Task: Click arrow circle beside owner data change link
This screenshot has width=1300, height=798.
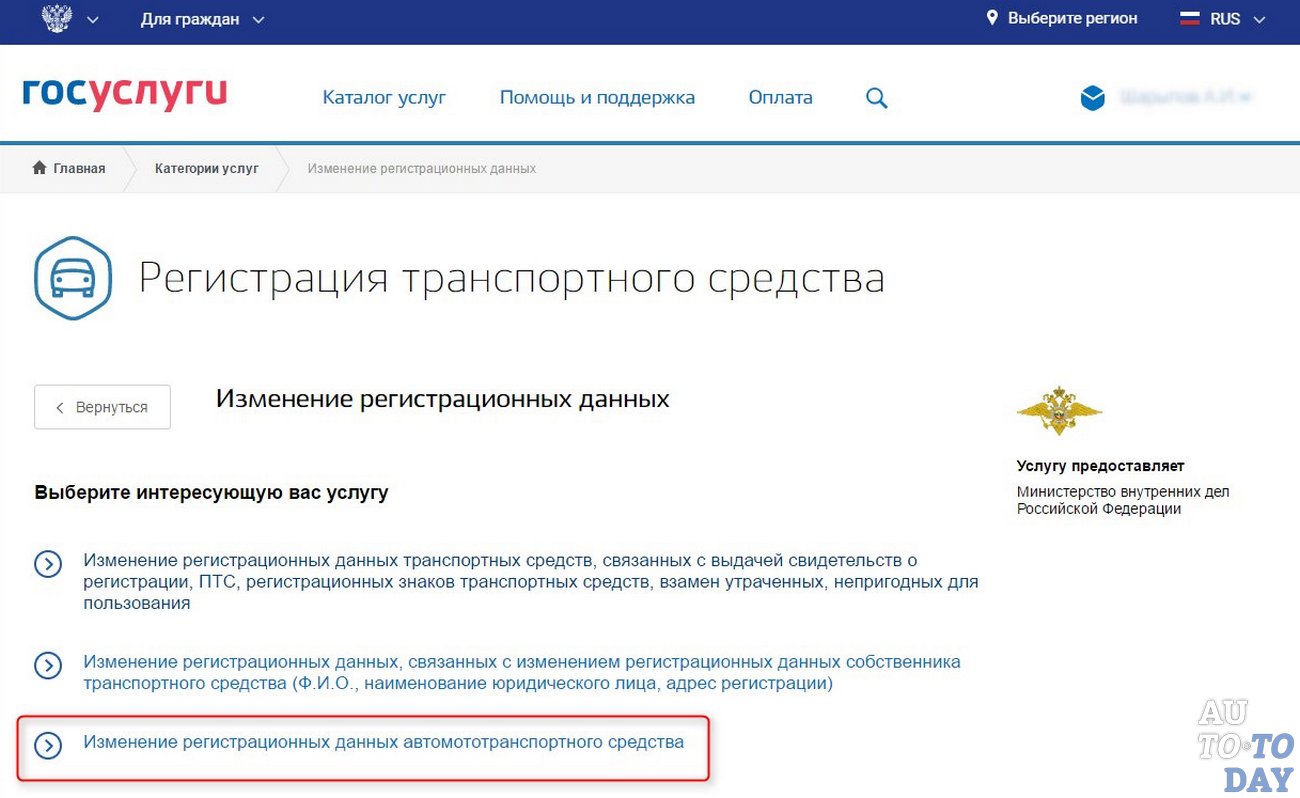Action: click(x=48, y=666)
